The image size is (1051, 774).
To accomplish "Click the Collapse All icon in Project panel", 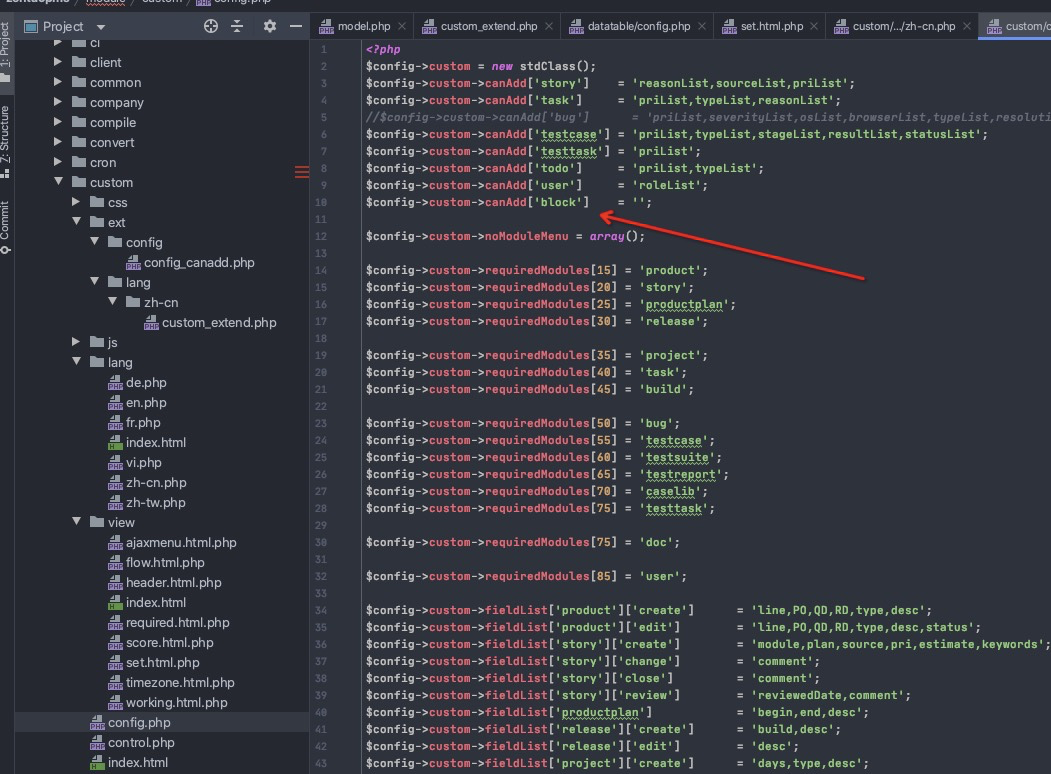I will point(237,27).
